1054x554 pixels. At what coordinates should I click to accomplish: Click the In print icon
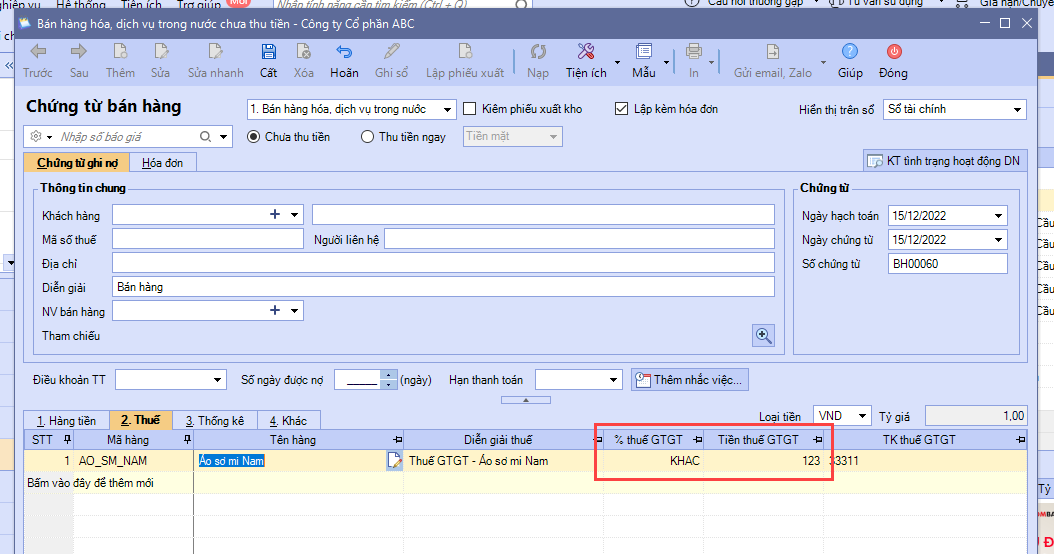tap(694, 52)
